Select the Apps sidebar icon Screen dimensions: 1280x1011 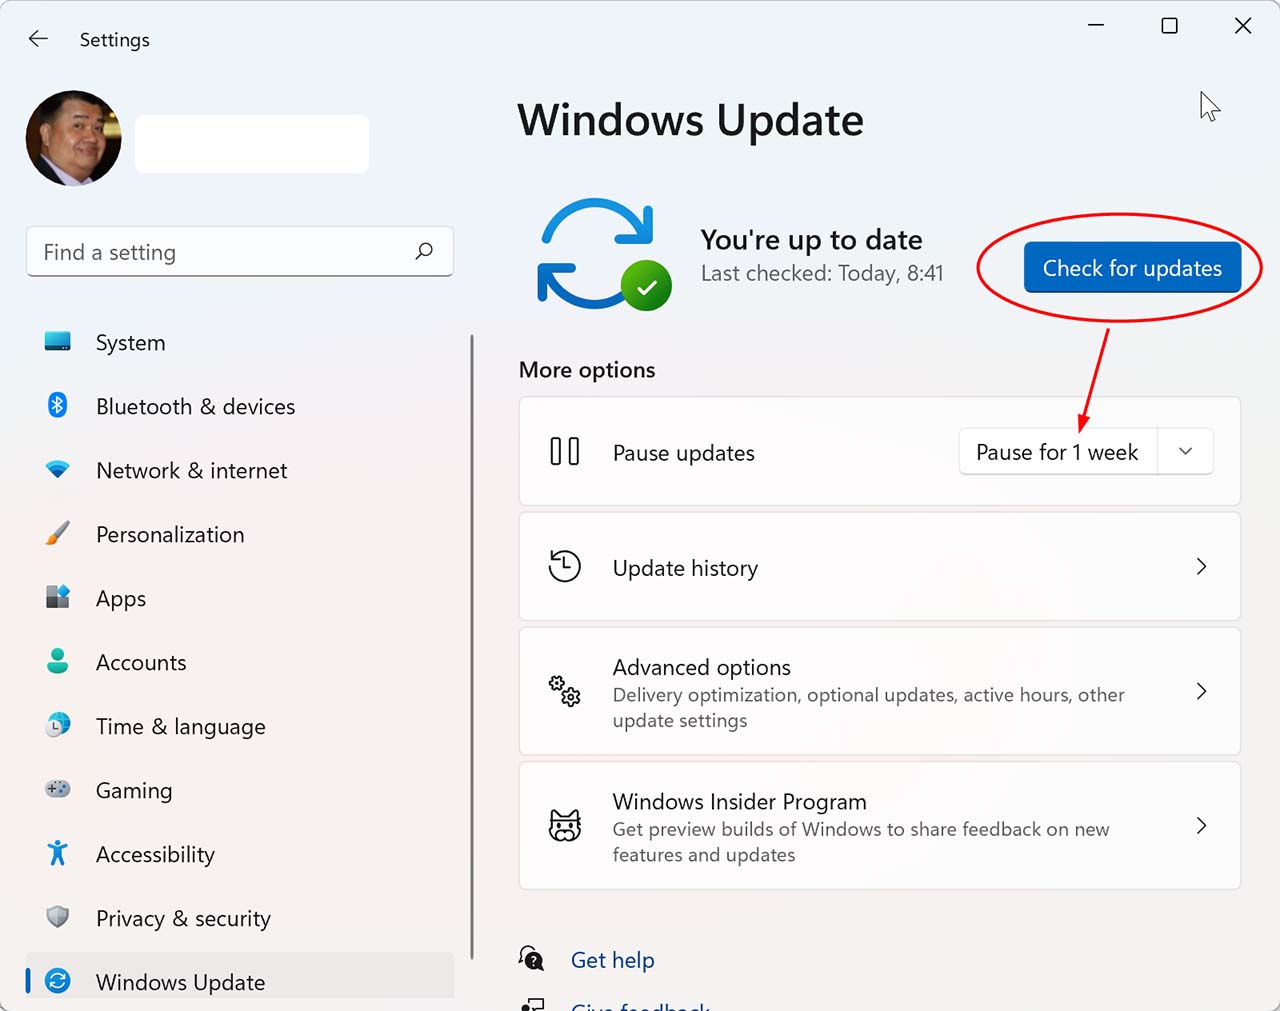(58, 598)
